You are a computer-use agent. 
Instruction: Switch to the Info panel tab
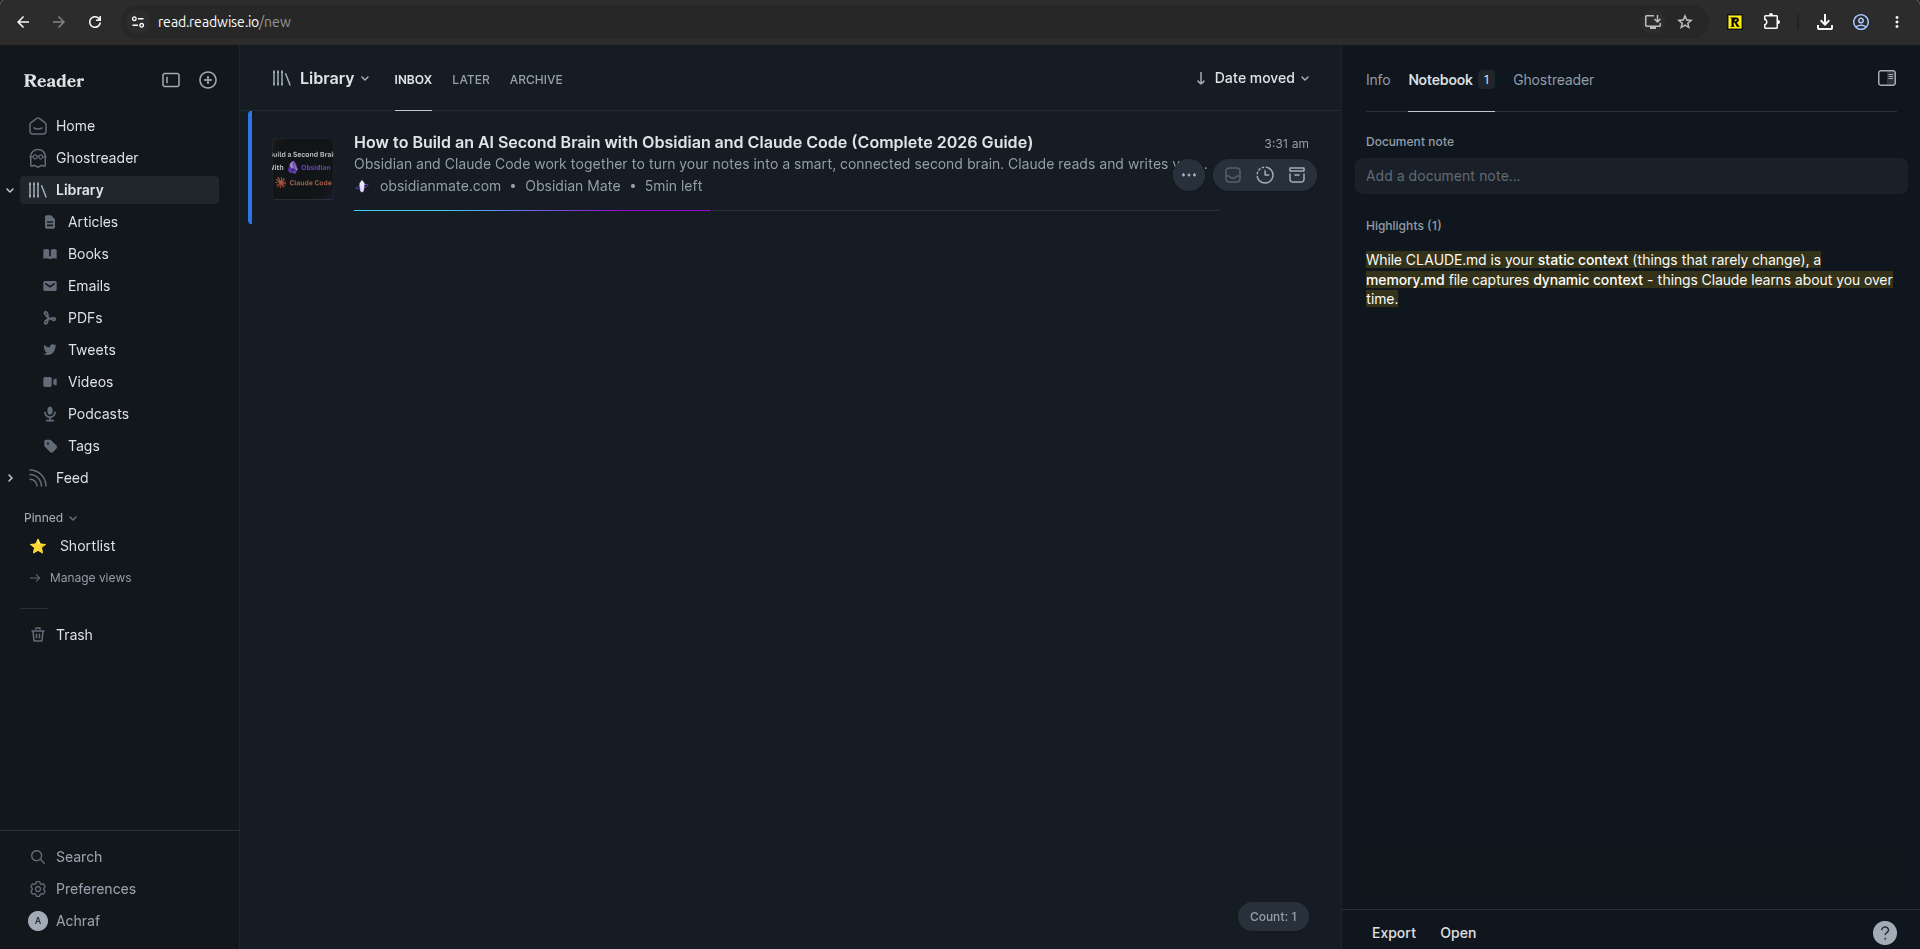[1378, 80]
